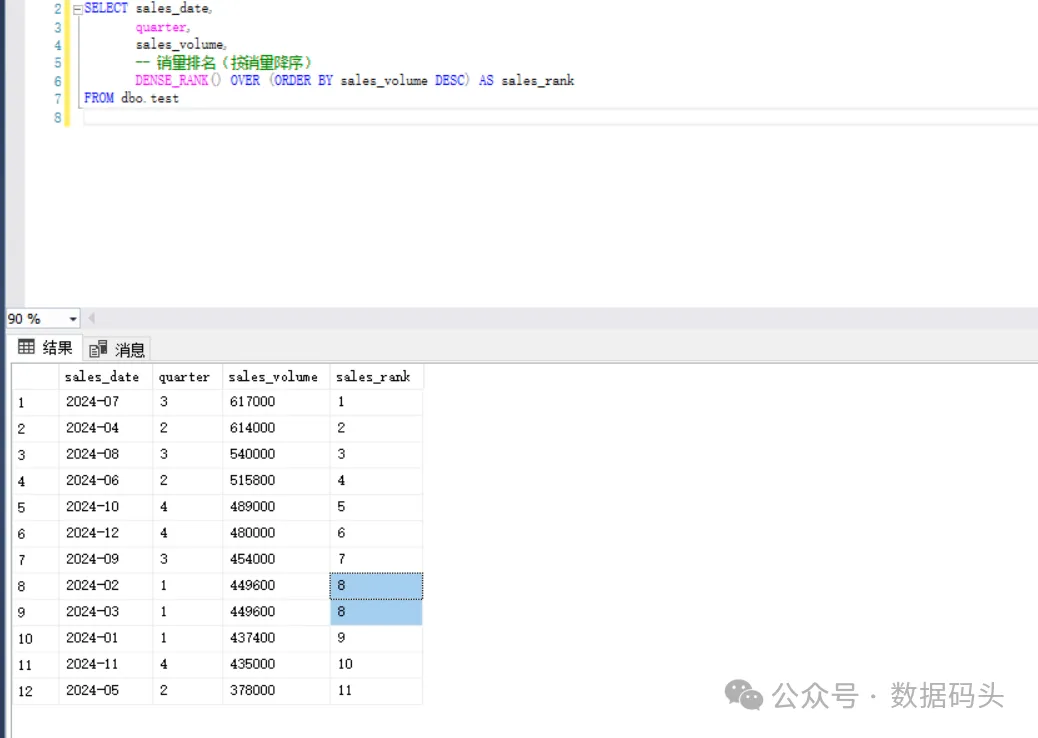This screenshot has width=1038, height=738.
Task: Click the 480000 sales_volume cell
Action: (x=276, y=533)
